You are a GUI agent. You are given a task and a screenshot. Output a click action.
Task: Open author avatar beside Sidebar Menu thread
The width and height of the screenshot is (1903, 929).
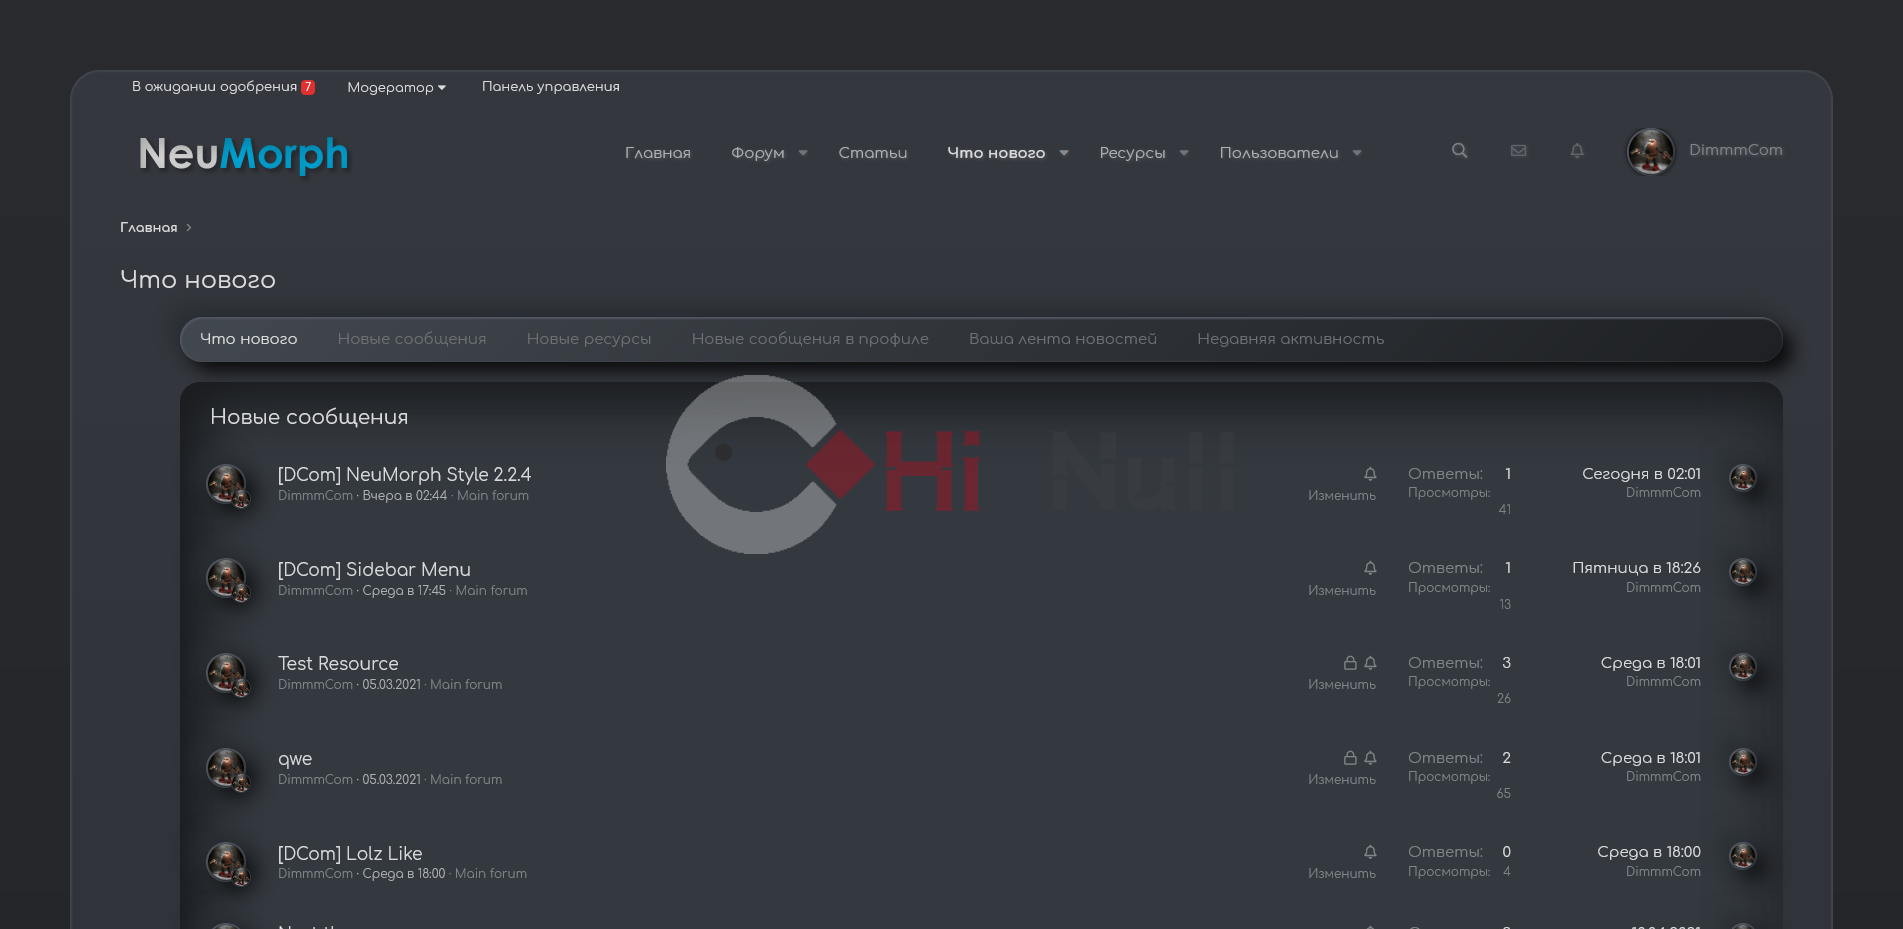(226, 578)
